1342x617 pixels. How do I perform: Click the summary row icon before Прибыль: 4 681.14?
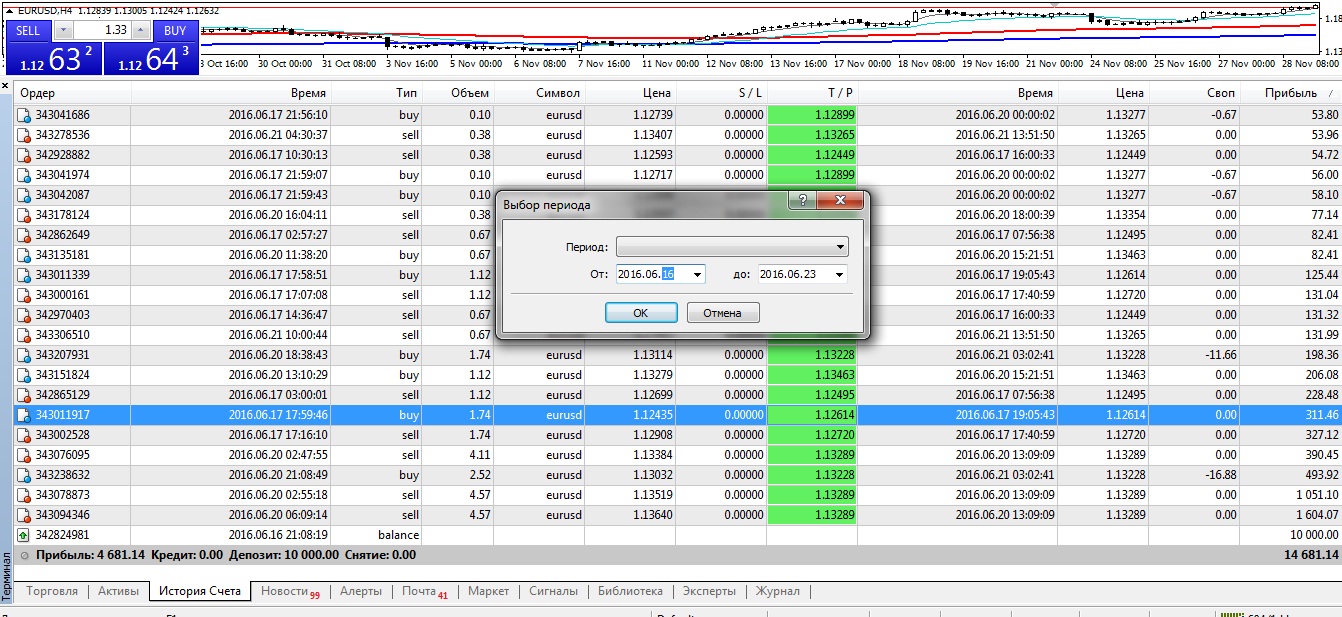tap(24, 554)
